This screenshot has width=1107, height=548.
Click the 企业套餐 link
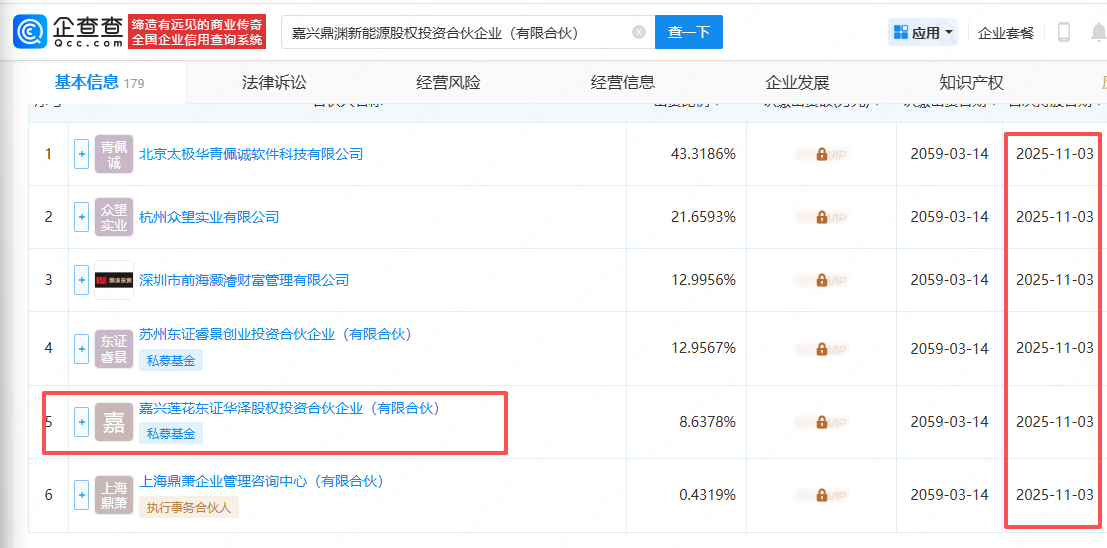(1005, 32)
